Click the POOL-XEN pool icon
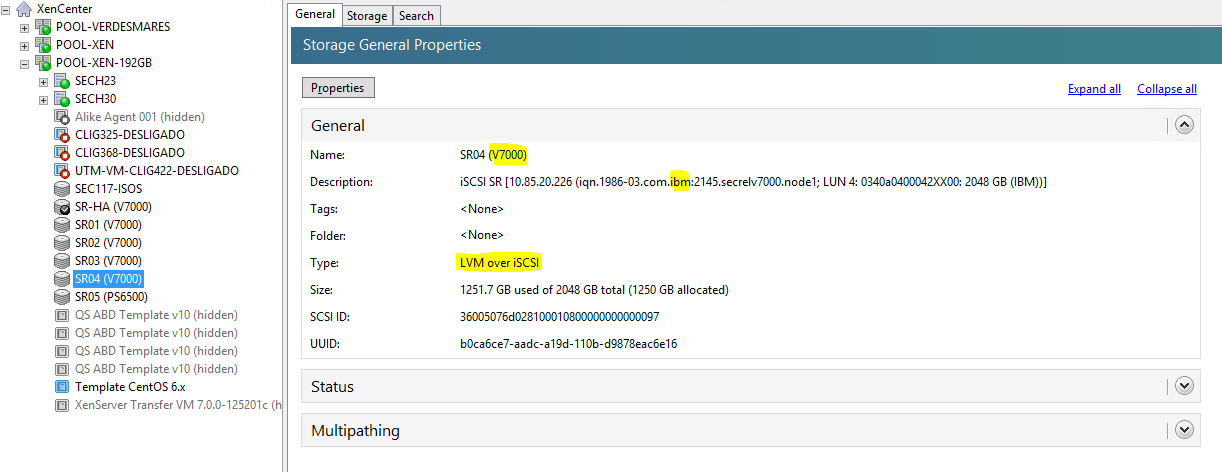 (43, 45)
